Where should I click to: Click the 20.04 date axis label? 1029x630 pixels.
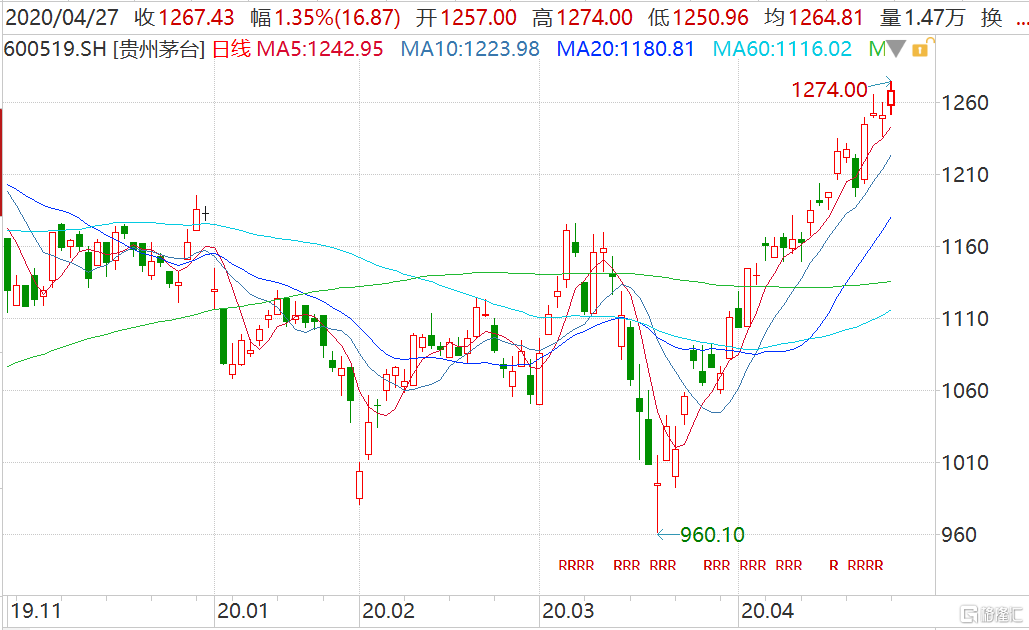click(767, 611)
